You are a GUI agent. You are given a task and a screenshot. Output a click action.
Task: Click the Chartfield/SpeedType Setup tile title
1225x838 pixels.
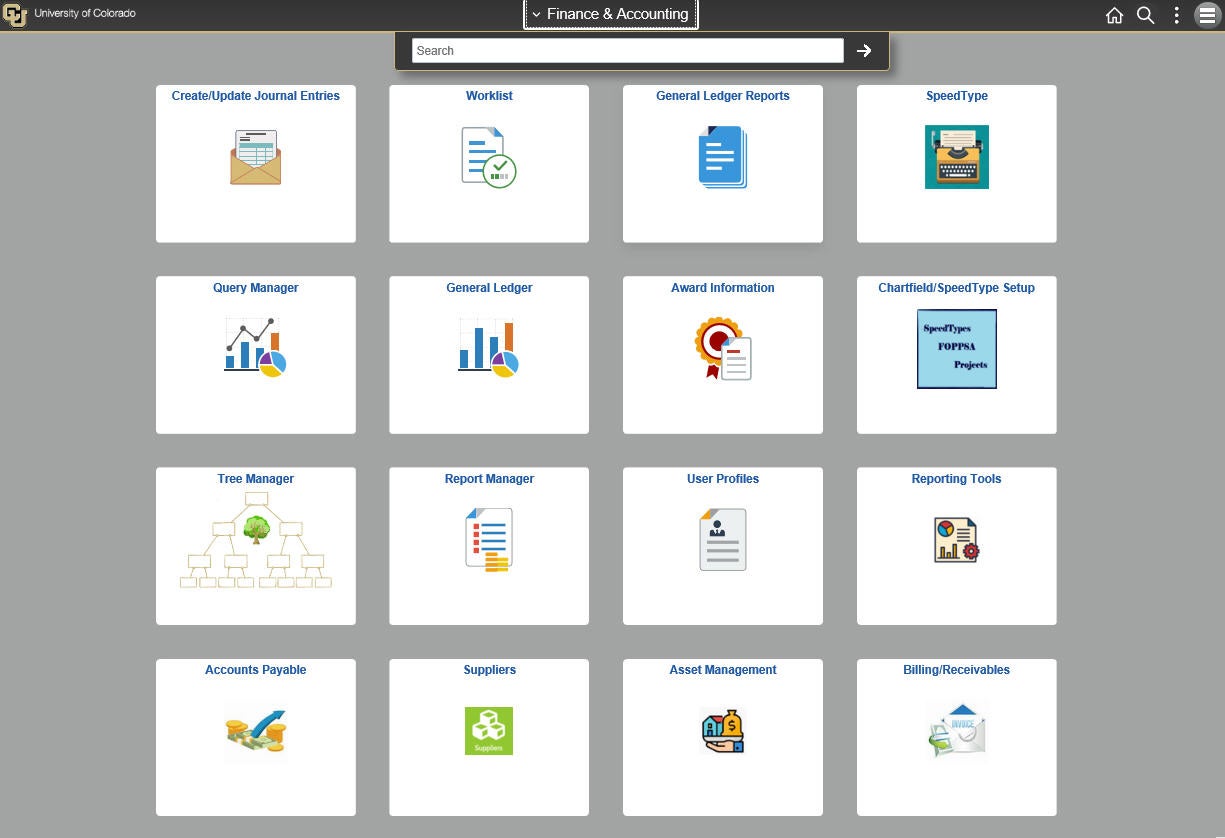[x=956, y=288]
